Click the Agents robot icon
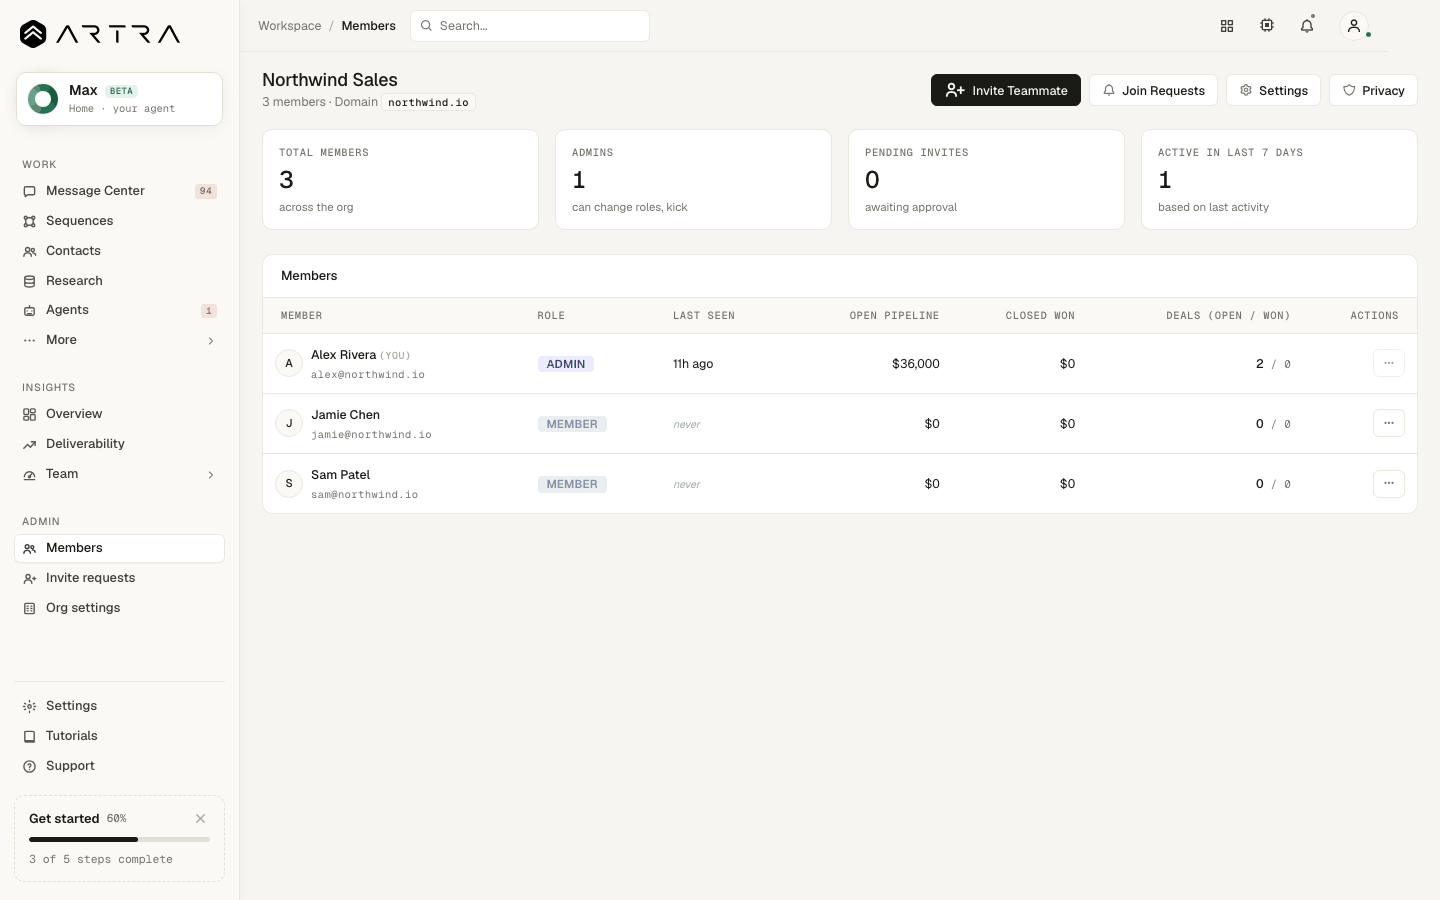Screen dimensions: 1440x900 30,310
